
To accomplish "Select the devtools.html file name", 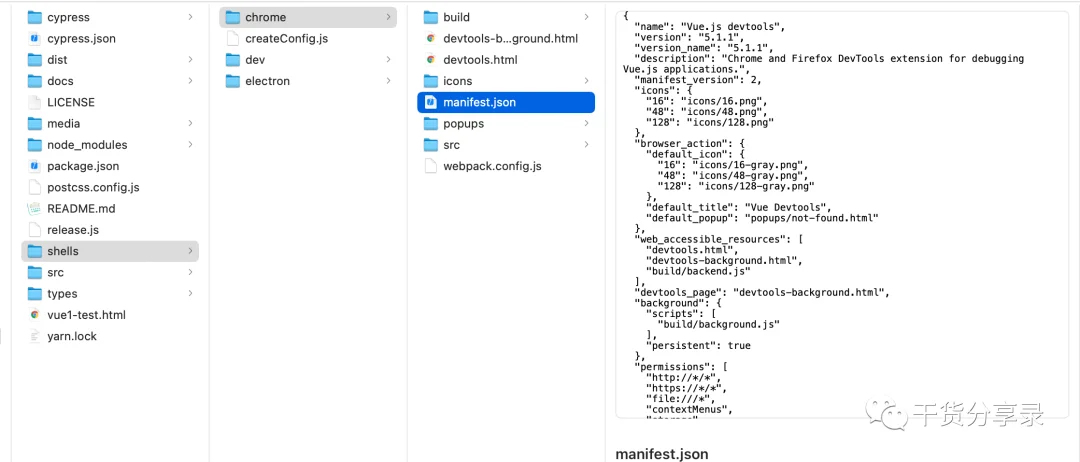I will pos(480,60).
